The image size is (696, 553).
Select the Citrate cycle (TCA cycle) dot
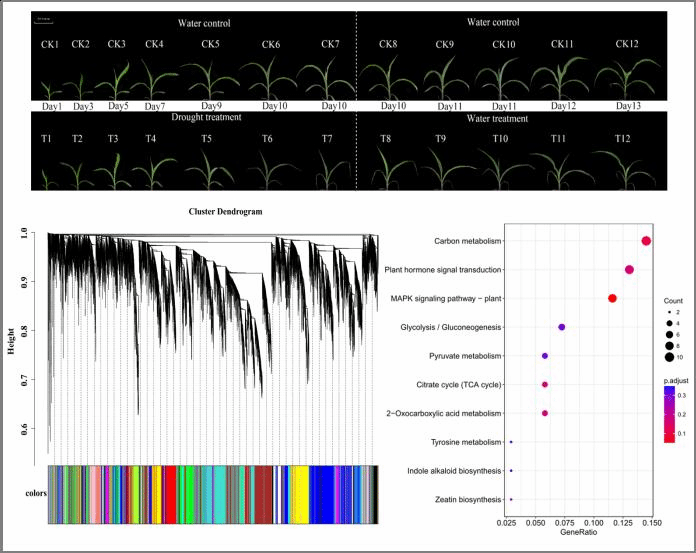coord(545,385)
